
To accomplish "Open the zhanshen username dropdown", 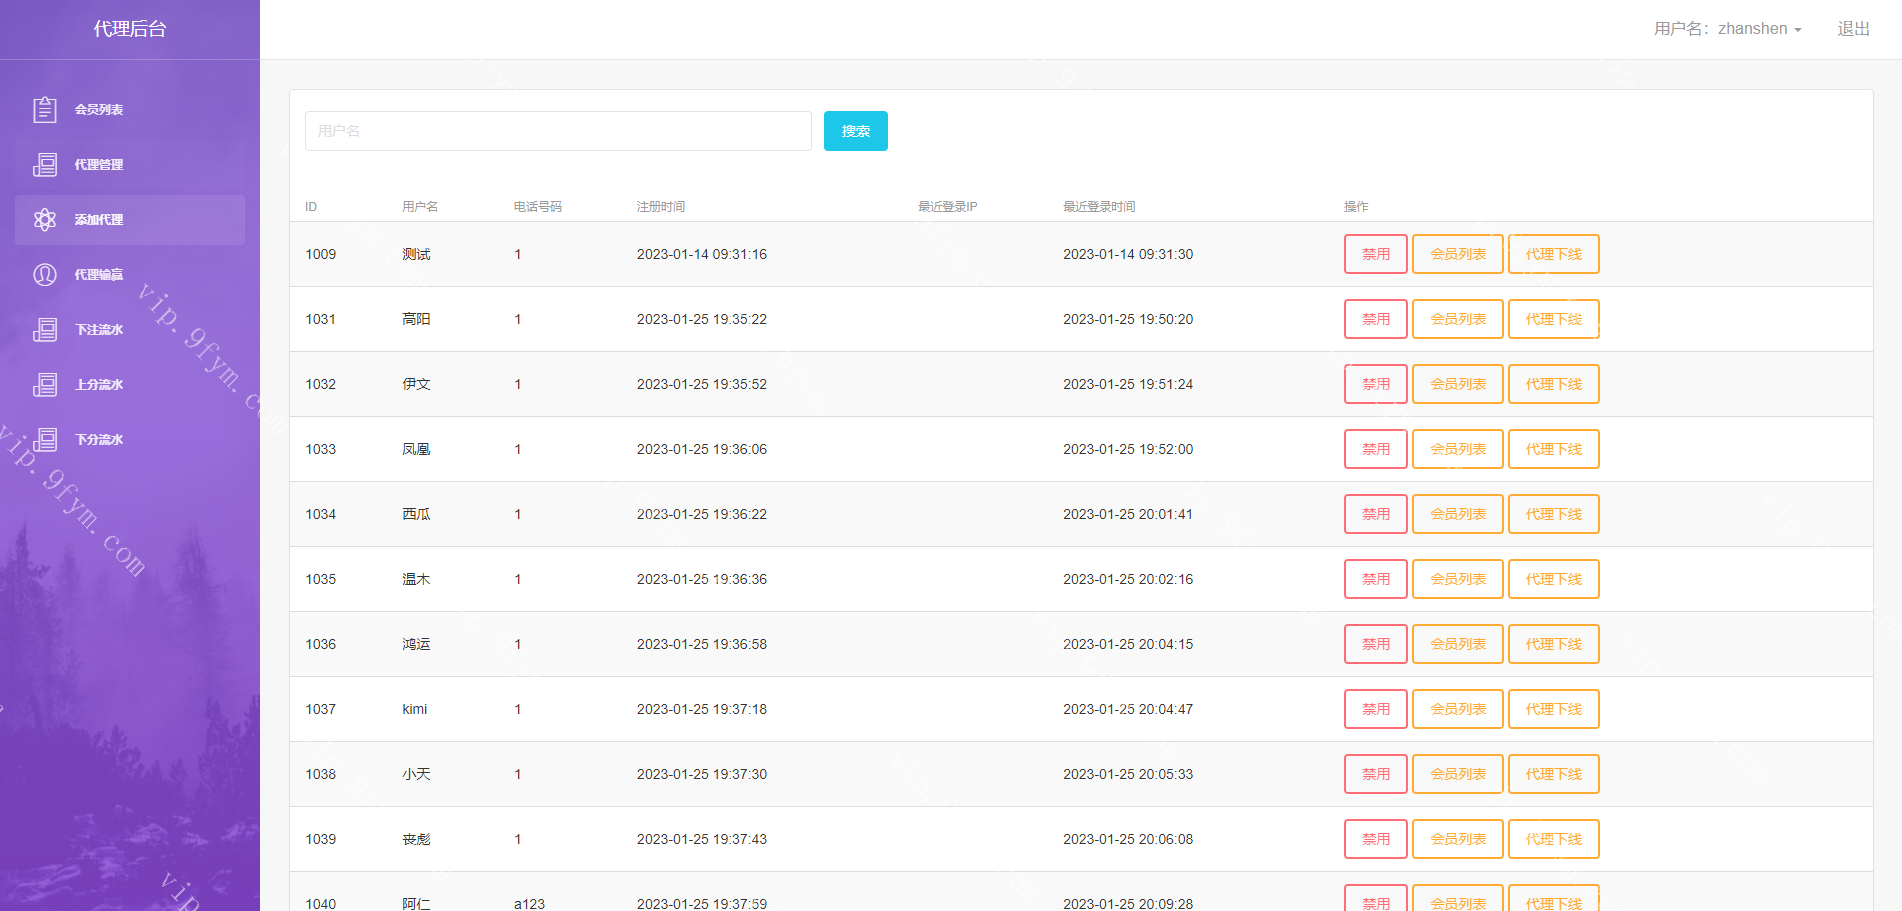I will click(1727, 29).
